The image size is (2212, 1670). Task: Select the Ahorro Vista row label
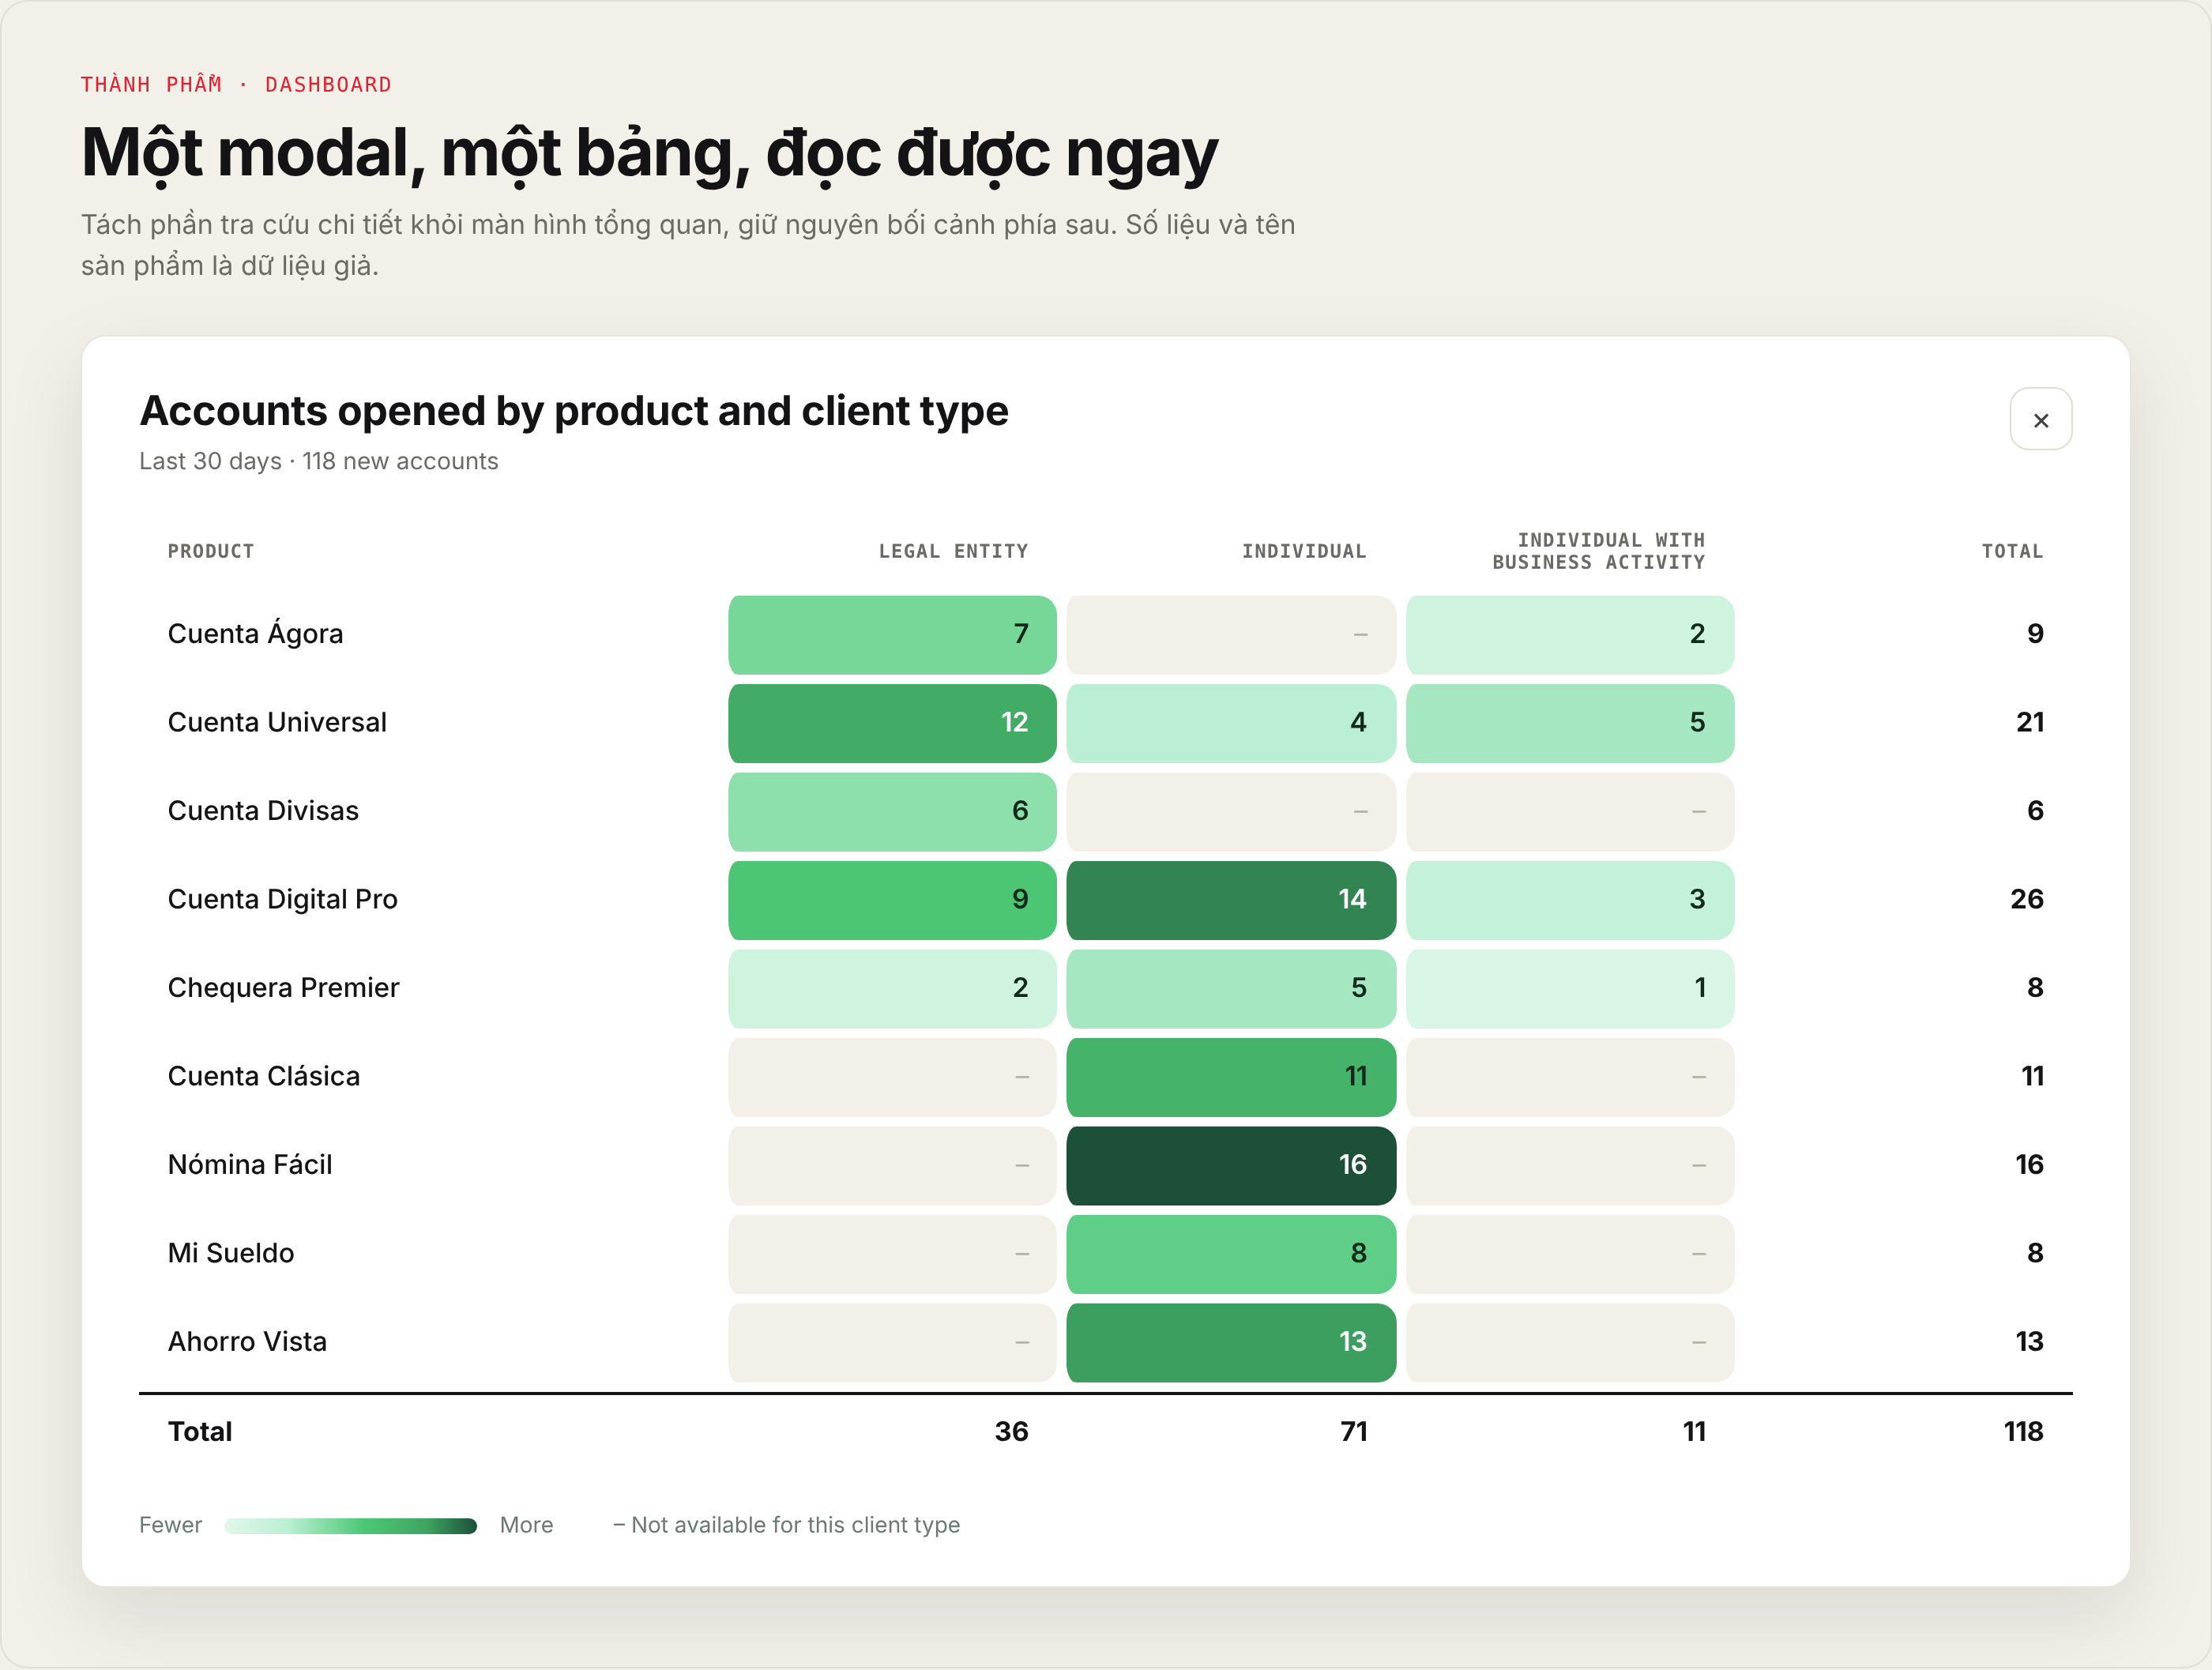(247, 1342)
